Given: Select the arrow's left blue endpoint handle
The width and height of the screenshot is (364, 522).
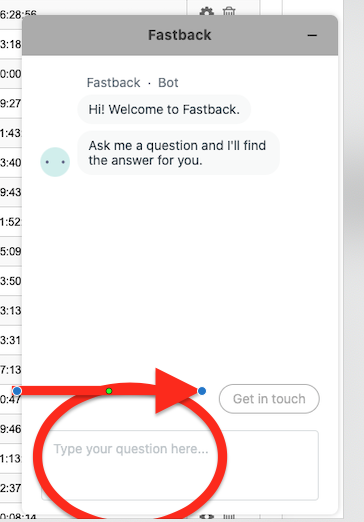Looking at the screenshot, I should (17, 391).
